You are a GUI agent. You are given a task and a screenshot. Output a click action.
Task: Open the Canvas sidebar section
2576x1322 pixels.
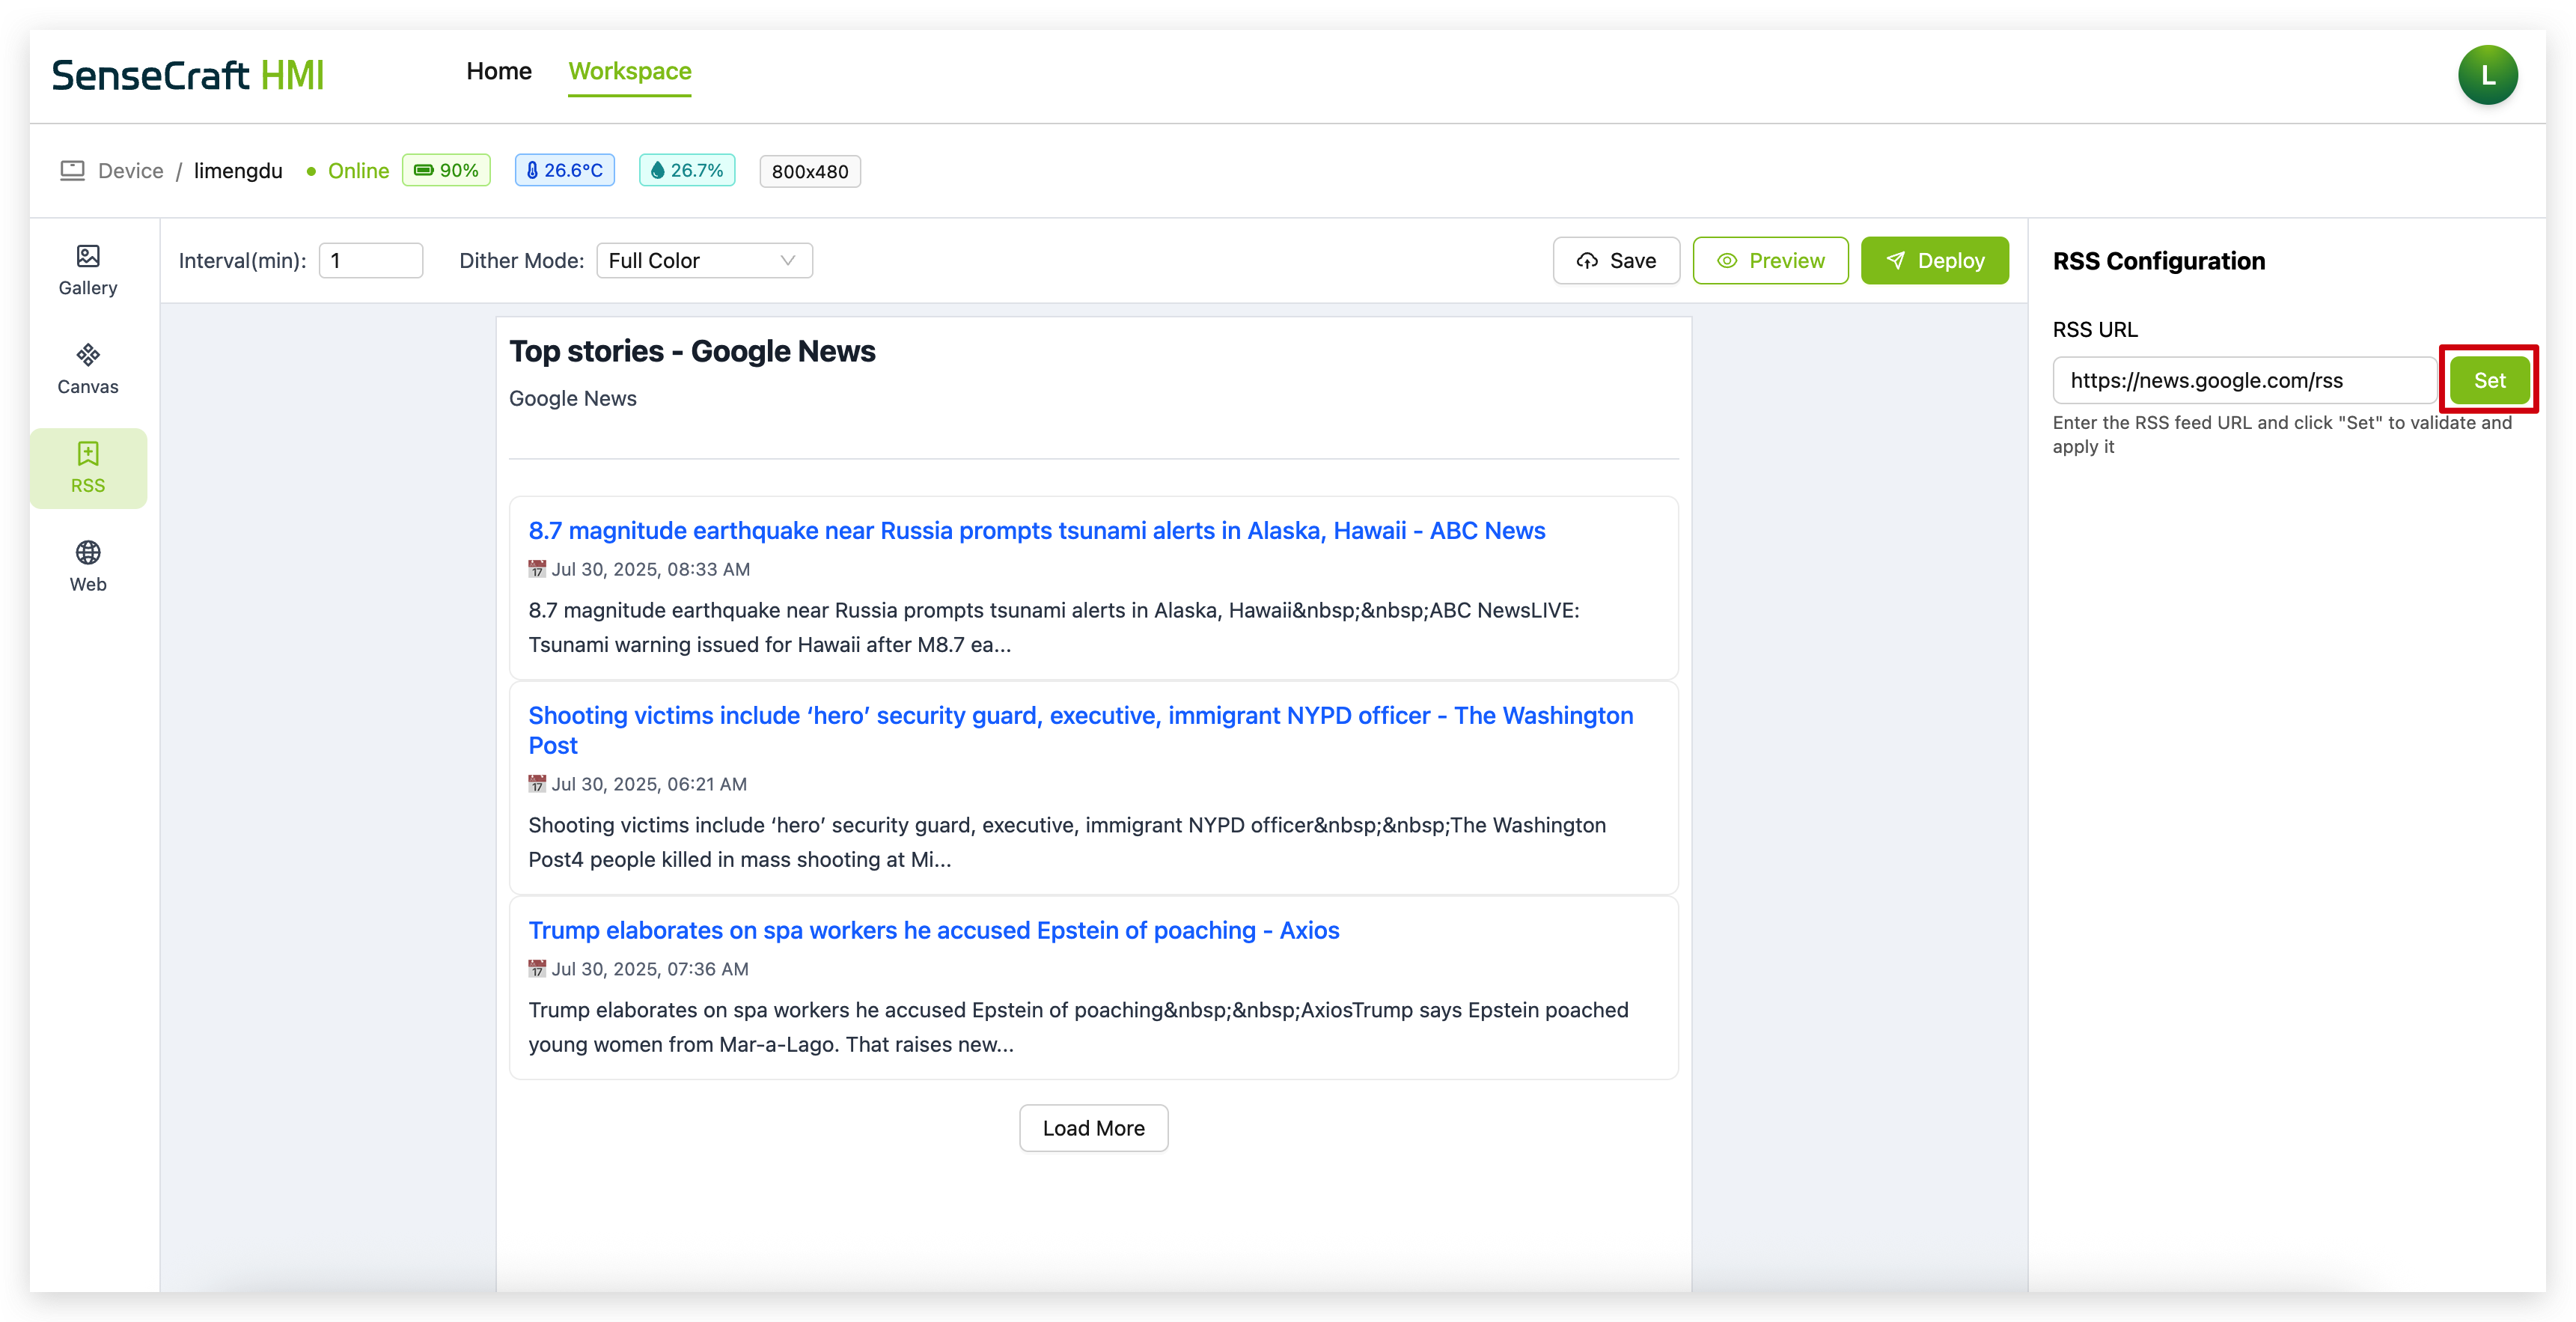88,370
